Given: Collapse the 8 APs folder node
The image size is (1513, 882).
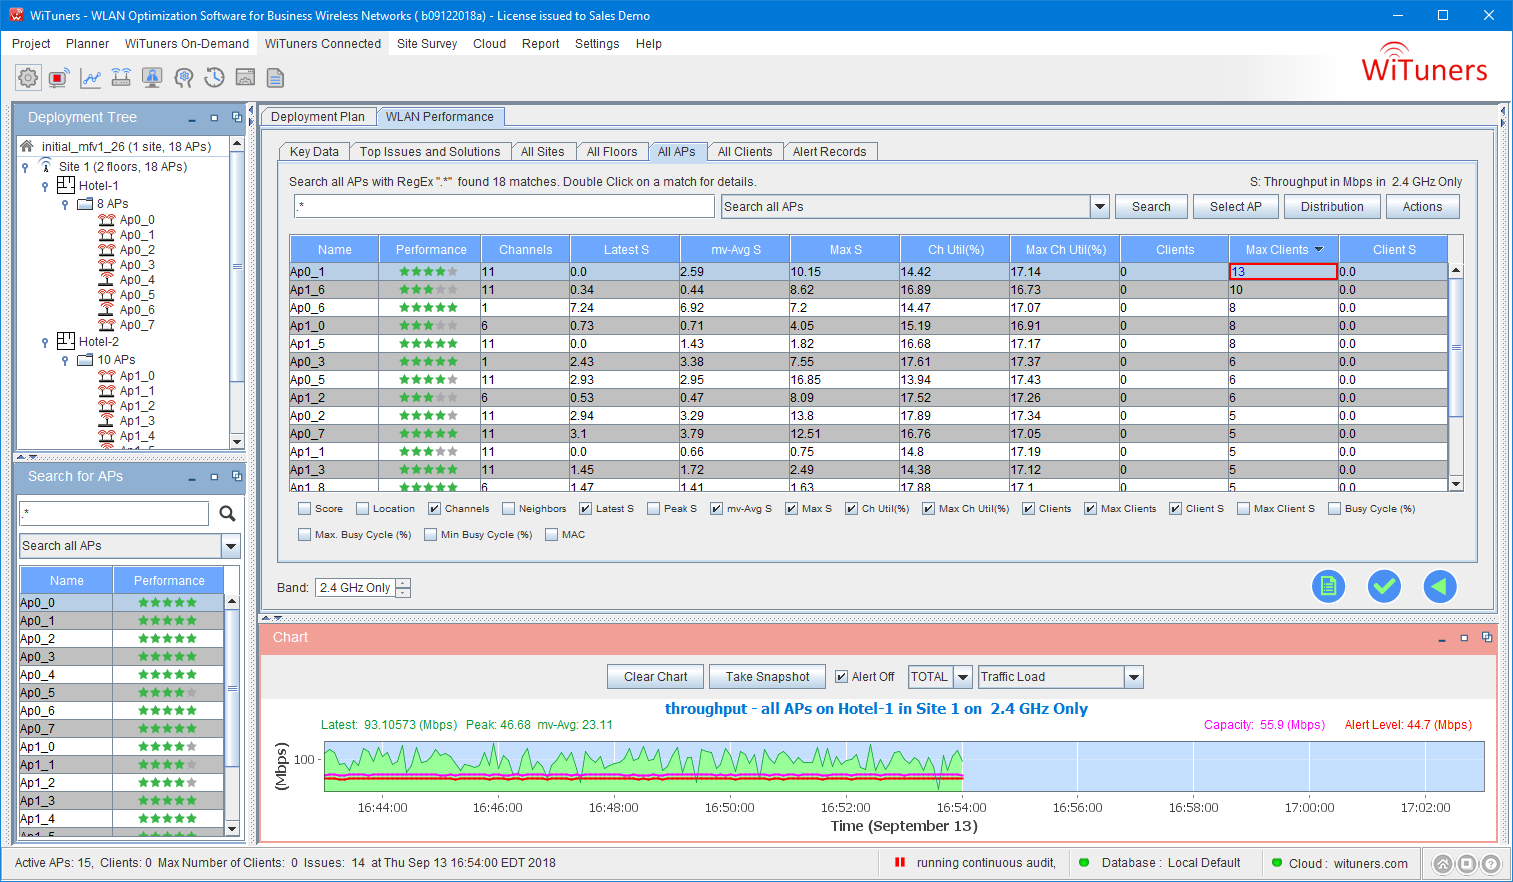Looking at the screenshot, I should pyautogui.click(x=65, y=204).
